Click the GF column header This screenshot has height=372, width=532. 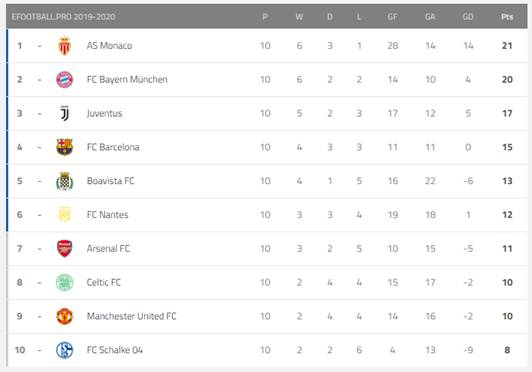(x=393, y=17)
